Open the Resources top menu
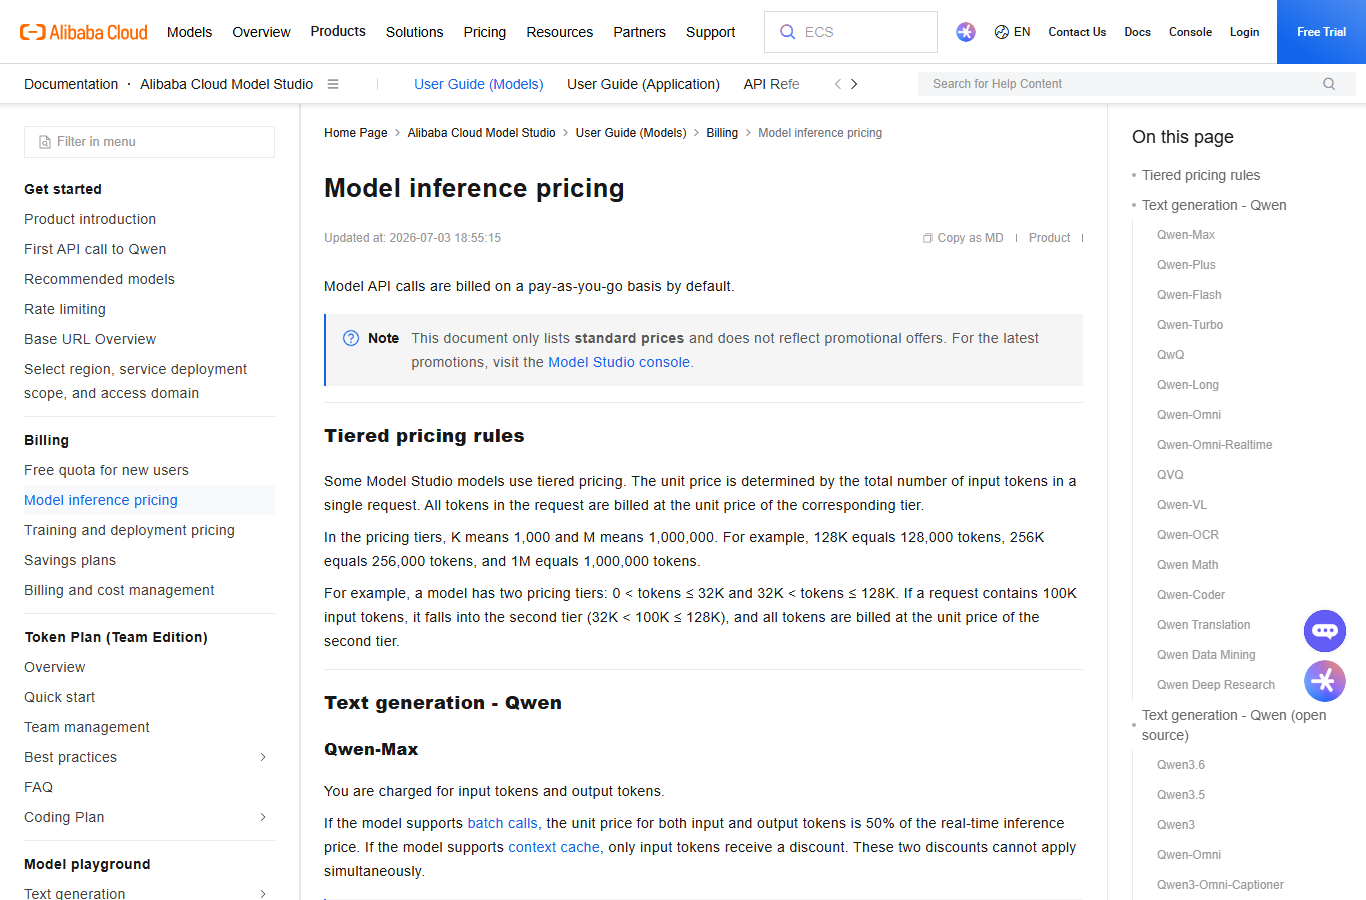1366x900 pixels. point(560,32)
